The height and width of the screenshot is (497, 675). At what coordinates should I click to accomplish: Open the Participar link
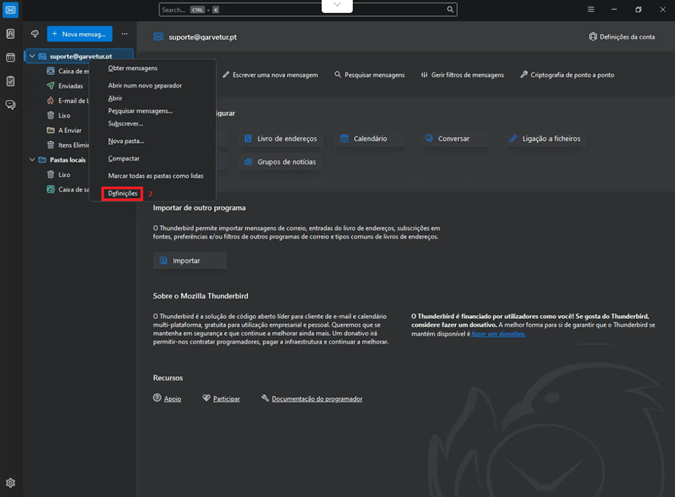point(226,399)
